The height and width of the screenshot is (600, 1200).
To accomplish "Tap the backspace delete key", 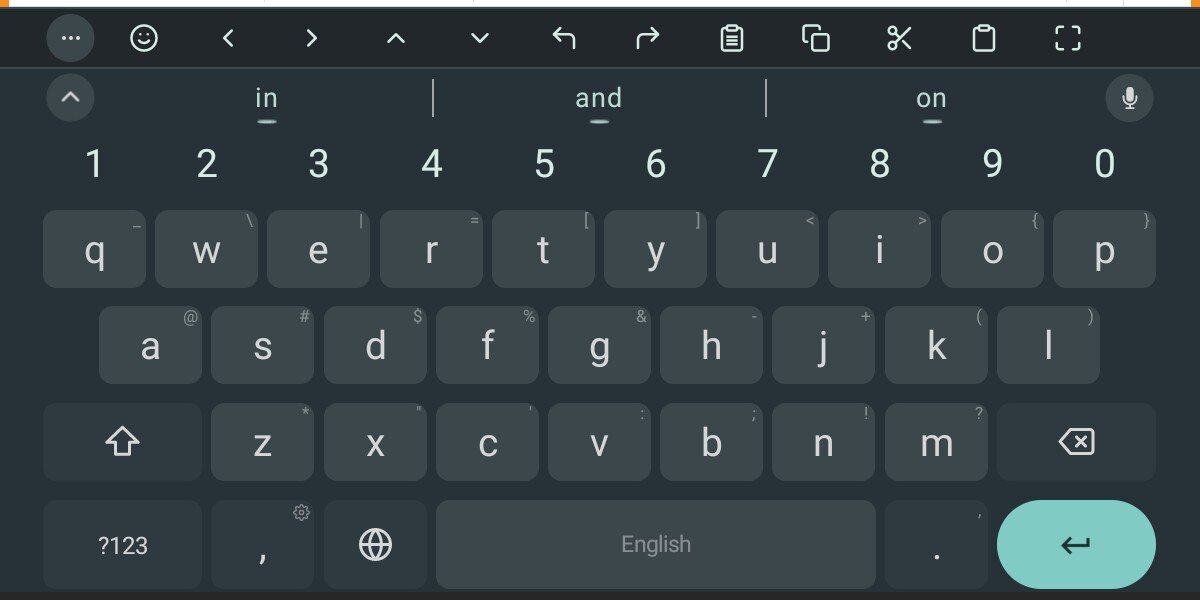I will (x=1076, y=441).
